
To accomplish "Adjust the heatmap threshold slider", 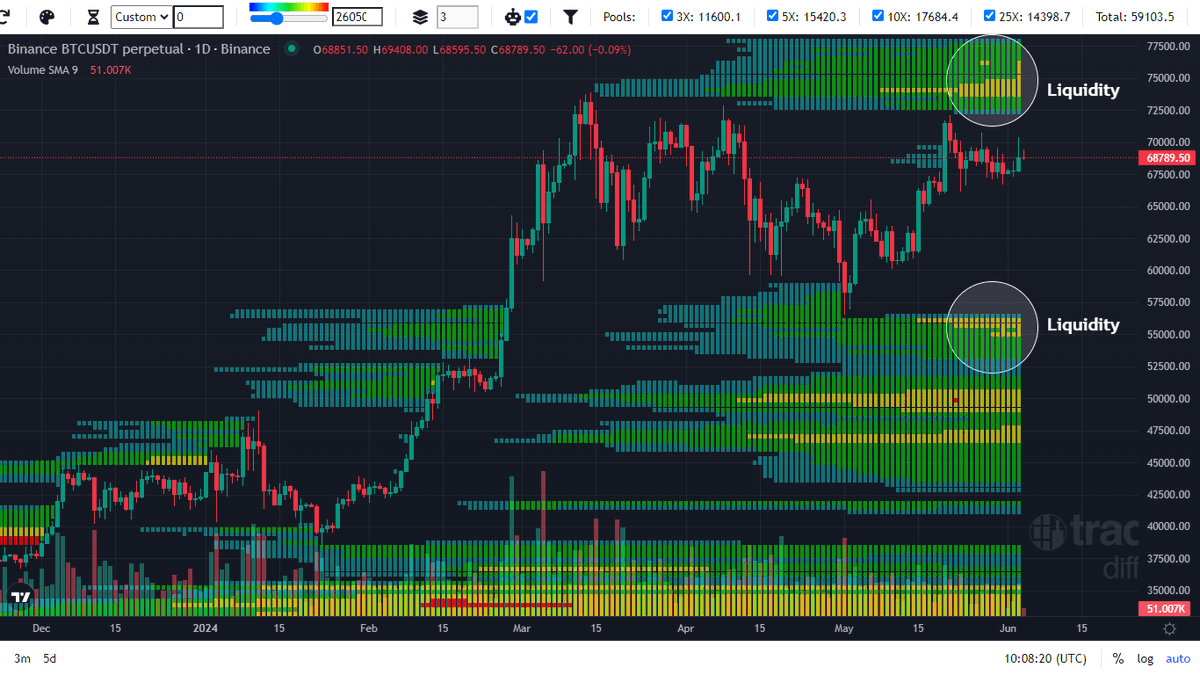I will (x=289, y=19).
